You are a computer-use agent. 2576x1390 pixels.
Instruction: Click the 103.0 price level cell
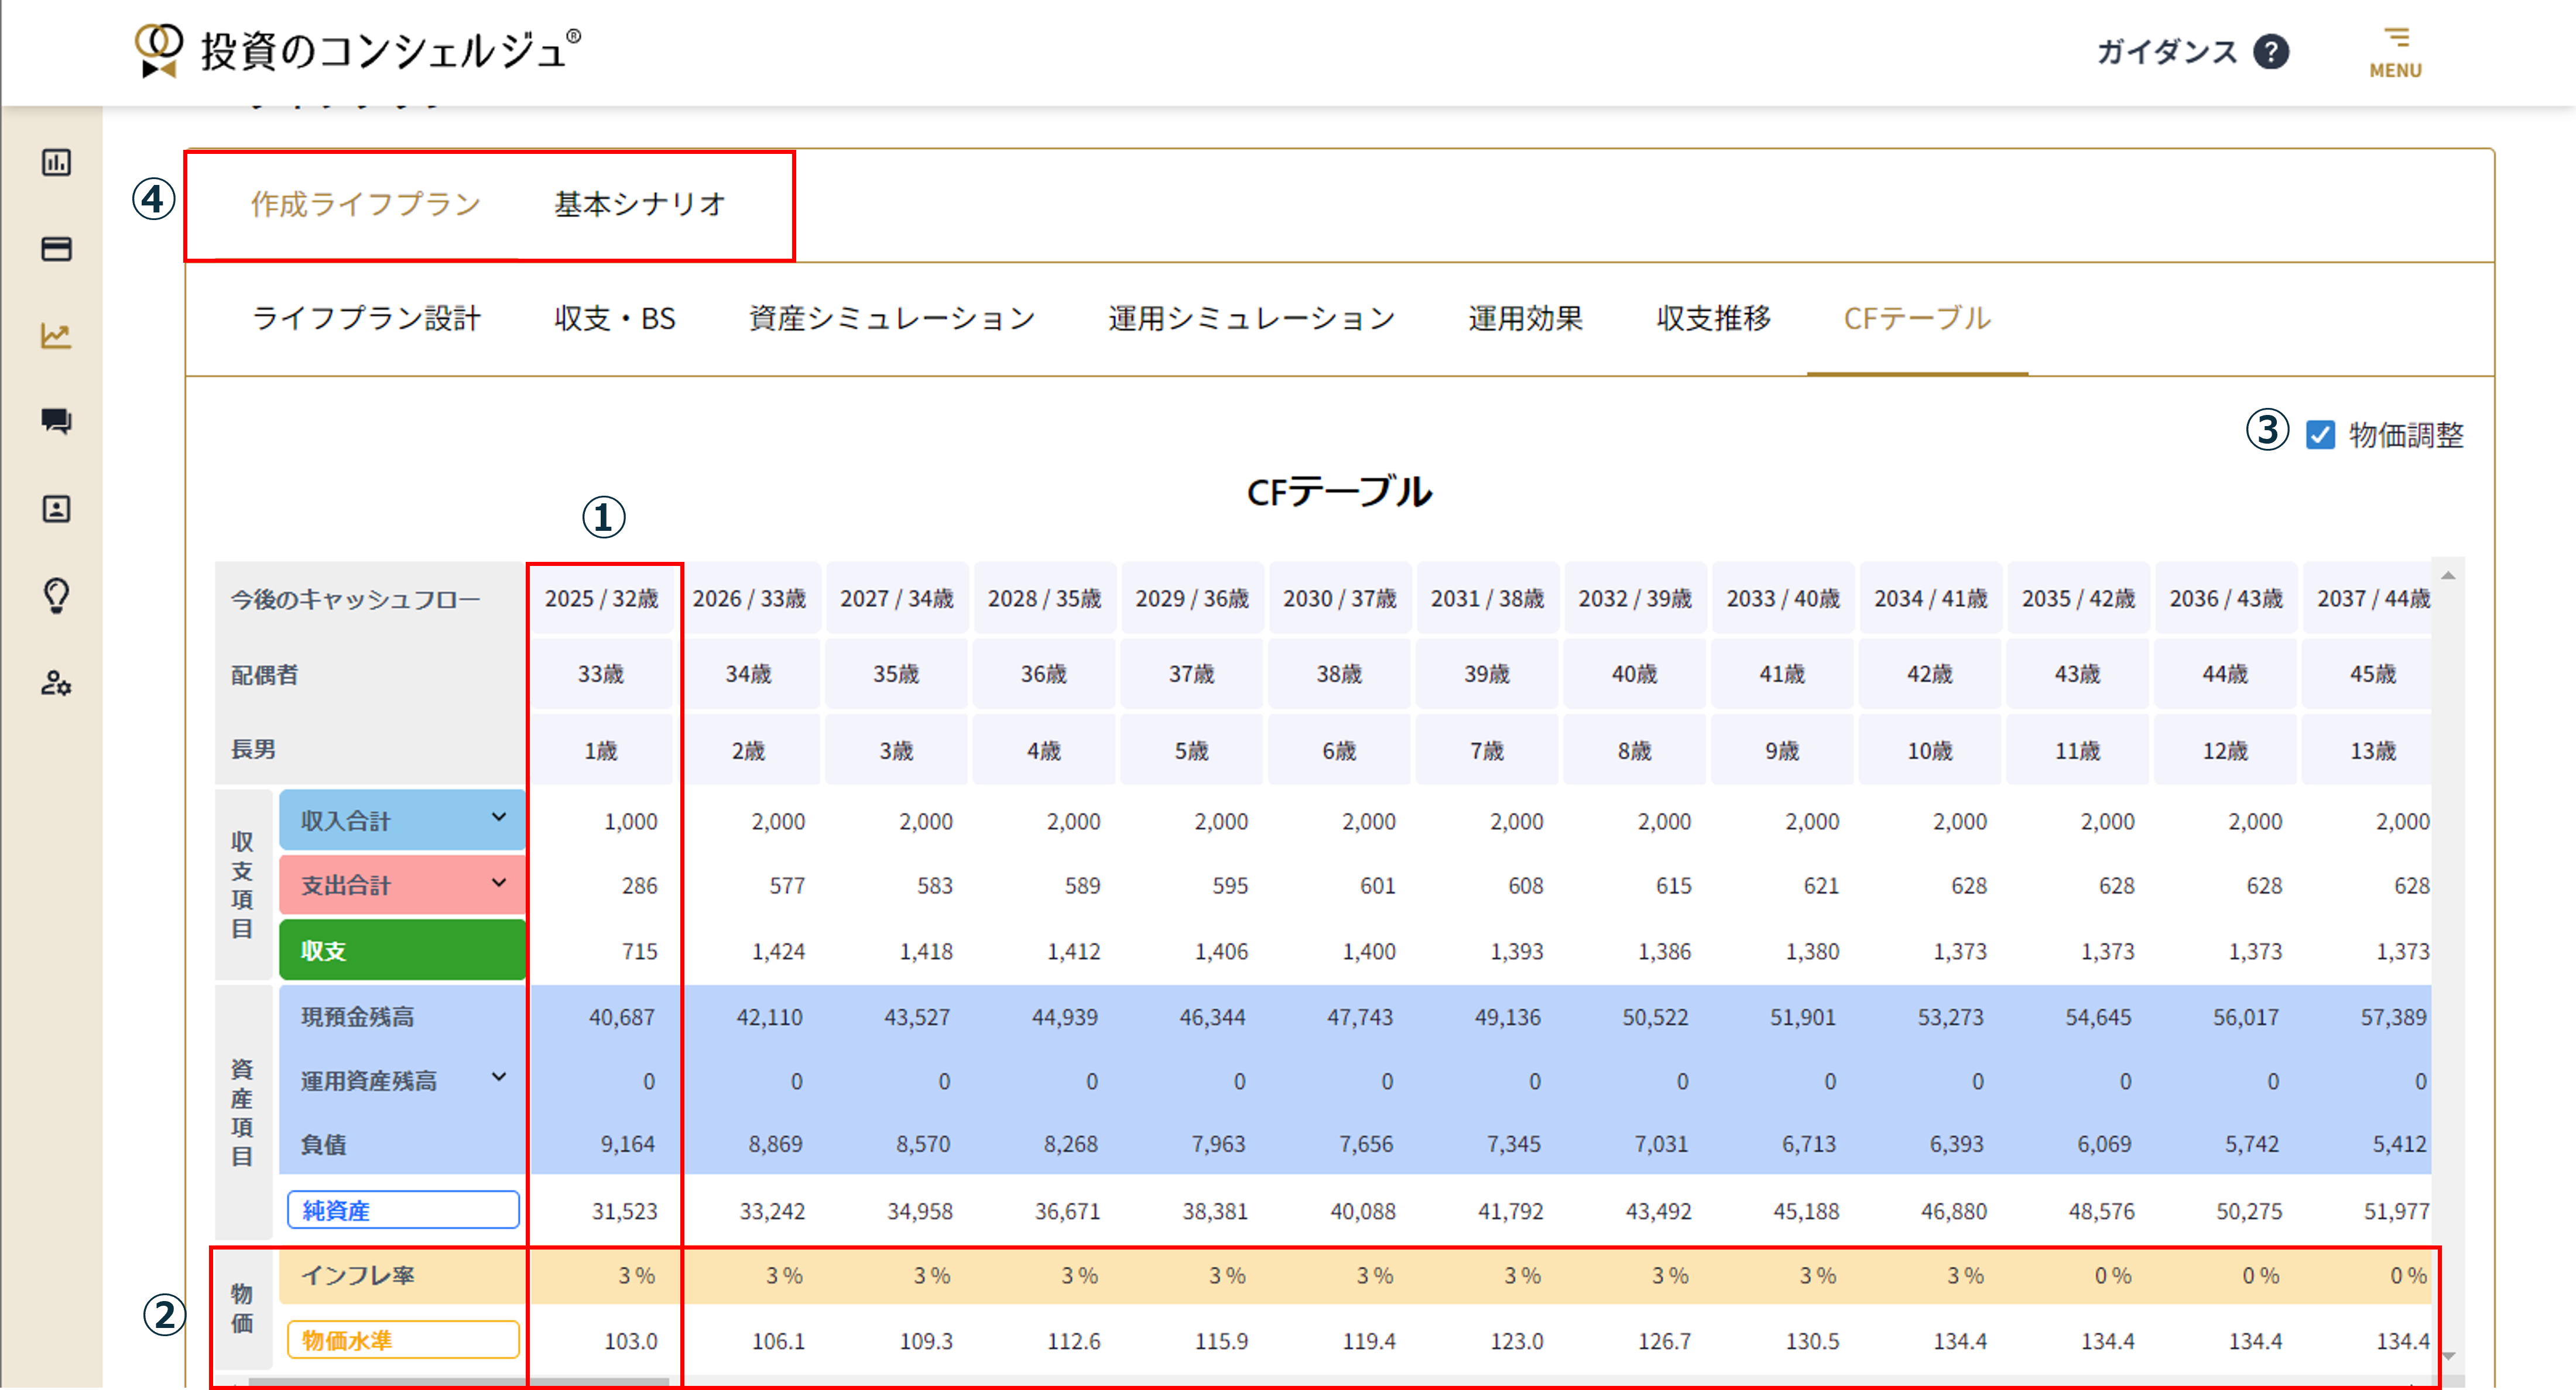pos(630,1341)
